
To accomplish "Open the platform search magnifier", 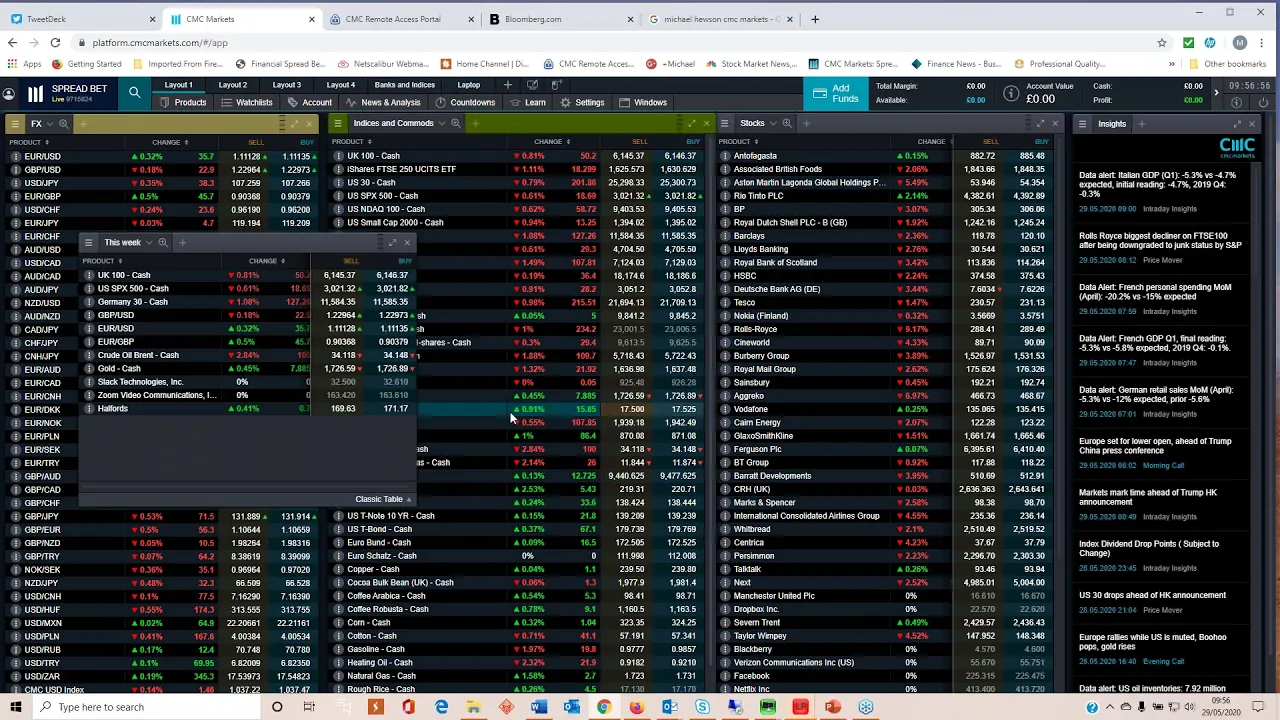I will tap(134, 93).
